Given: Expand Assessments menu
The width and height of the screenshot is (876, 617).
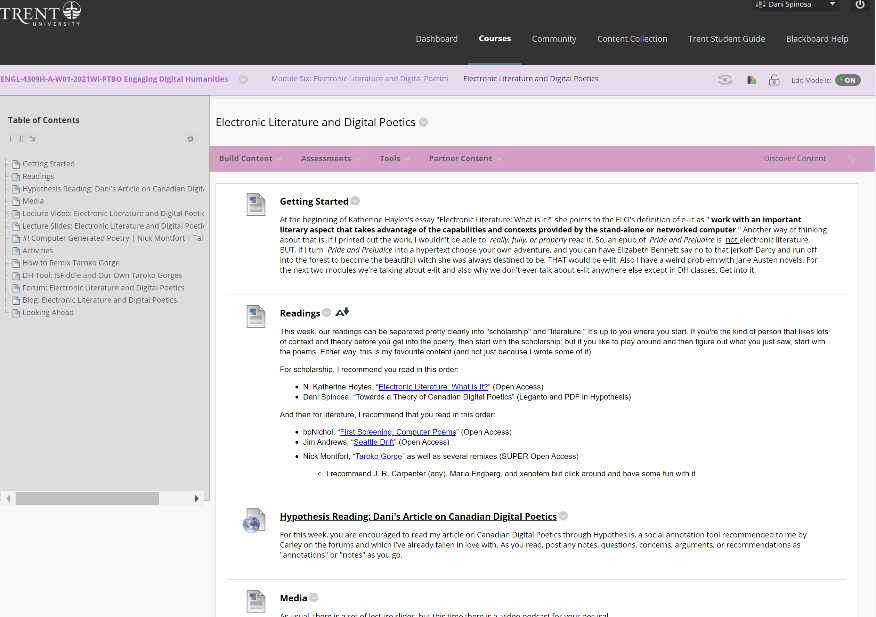Looking at the screenshot, I should [331, 159].
